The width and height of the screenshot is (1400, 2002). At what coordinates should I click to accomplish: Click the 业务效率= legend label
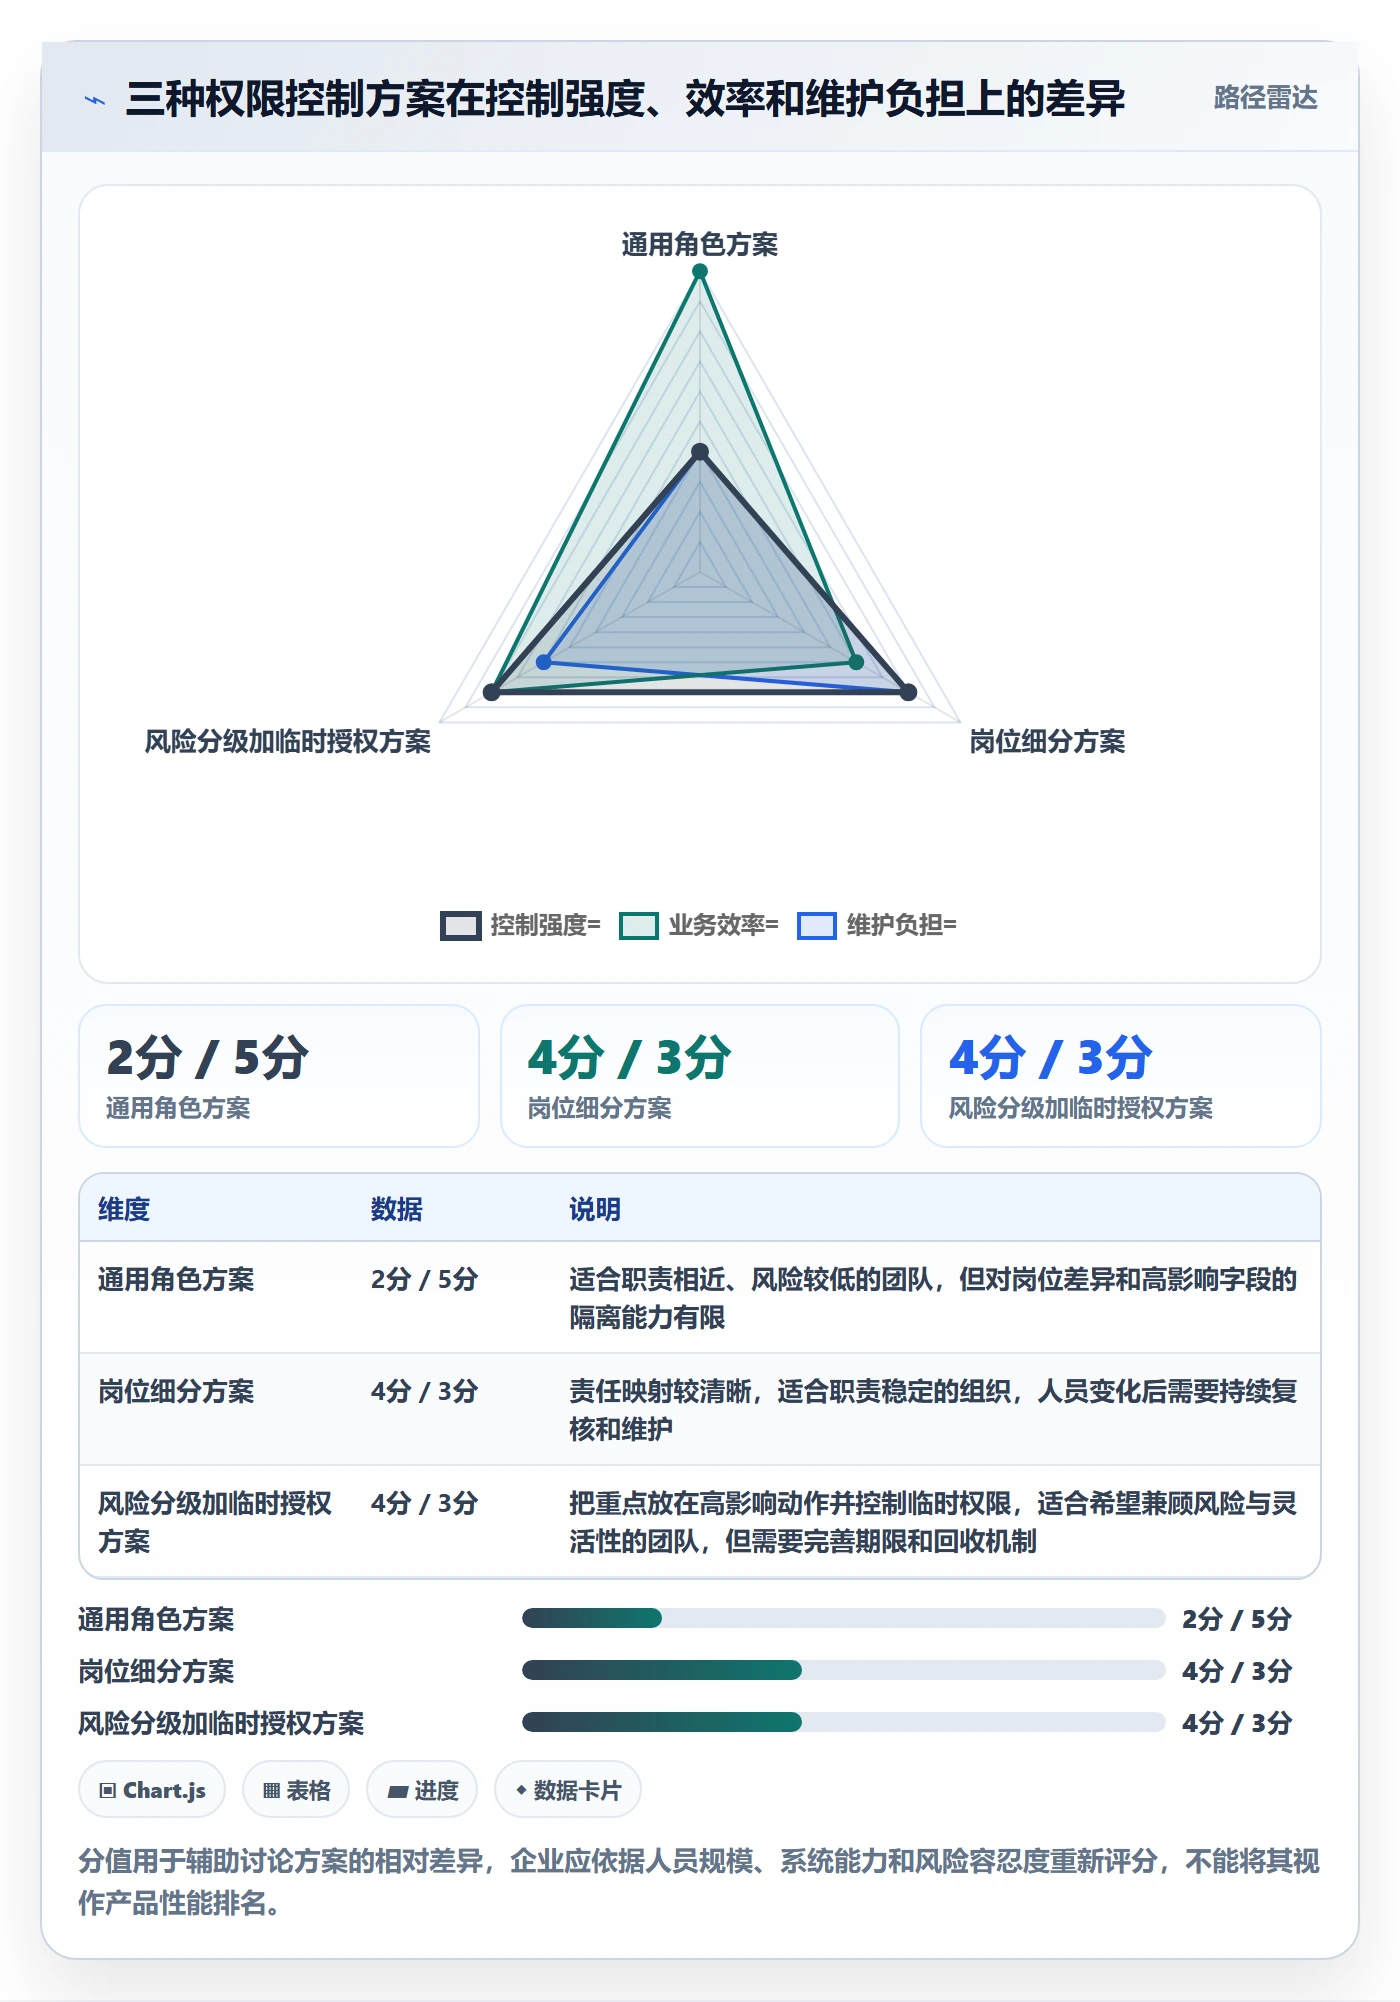coord(723,925)
